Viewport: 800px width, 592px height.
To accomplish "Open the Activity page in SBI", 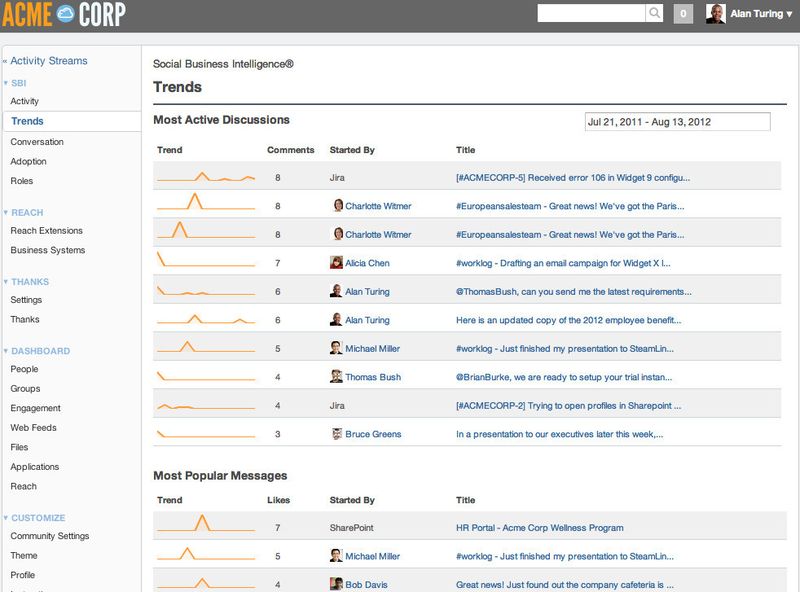I will 24,101.
